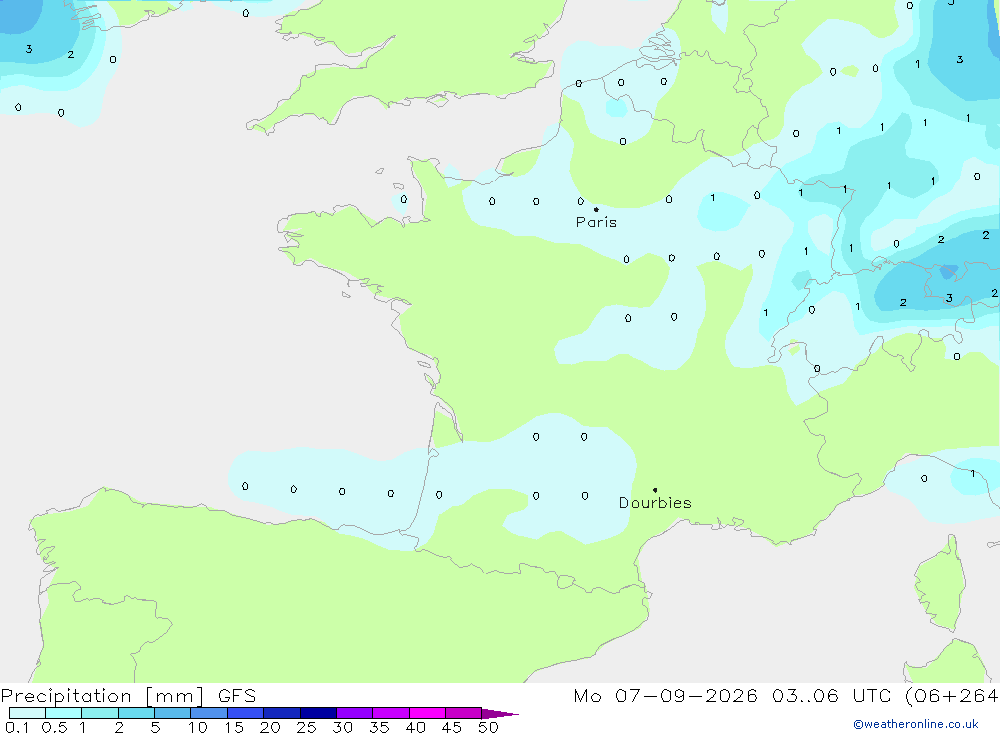Click the '45' legend scale value
This screenshot has width=1000, height=733.
point(452,727)
